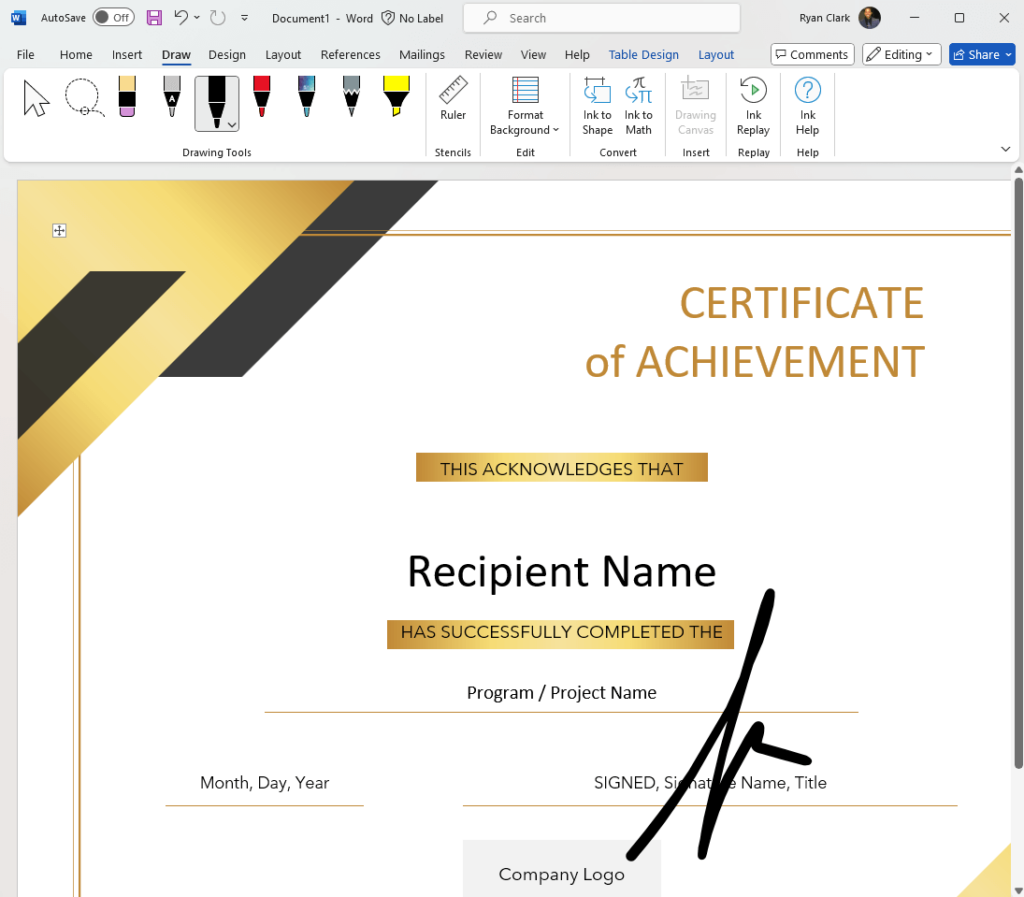
Task: Select the galaxy pen
Action: 306,97
